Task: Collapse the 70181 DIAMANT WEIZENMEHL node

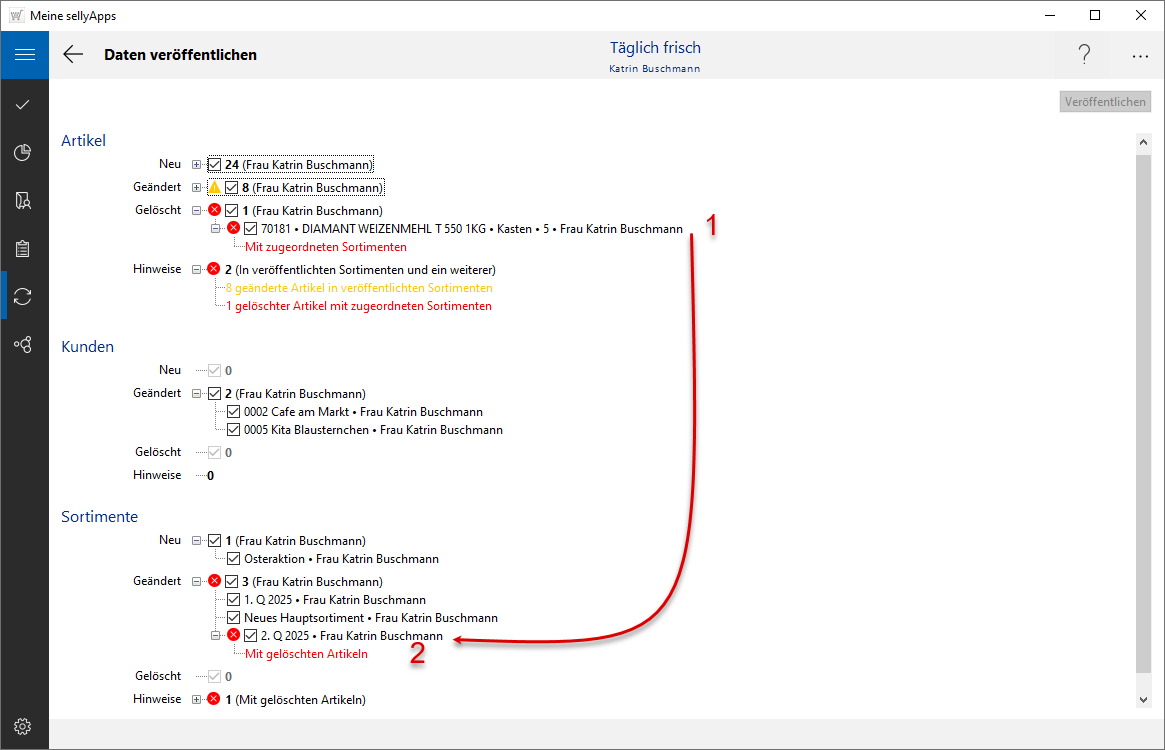Action: [x=215, y=228]
